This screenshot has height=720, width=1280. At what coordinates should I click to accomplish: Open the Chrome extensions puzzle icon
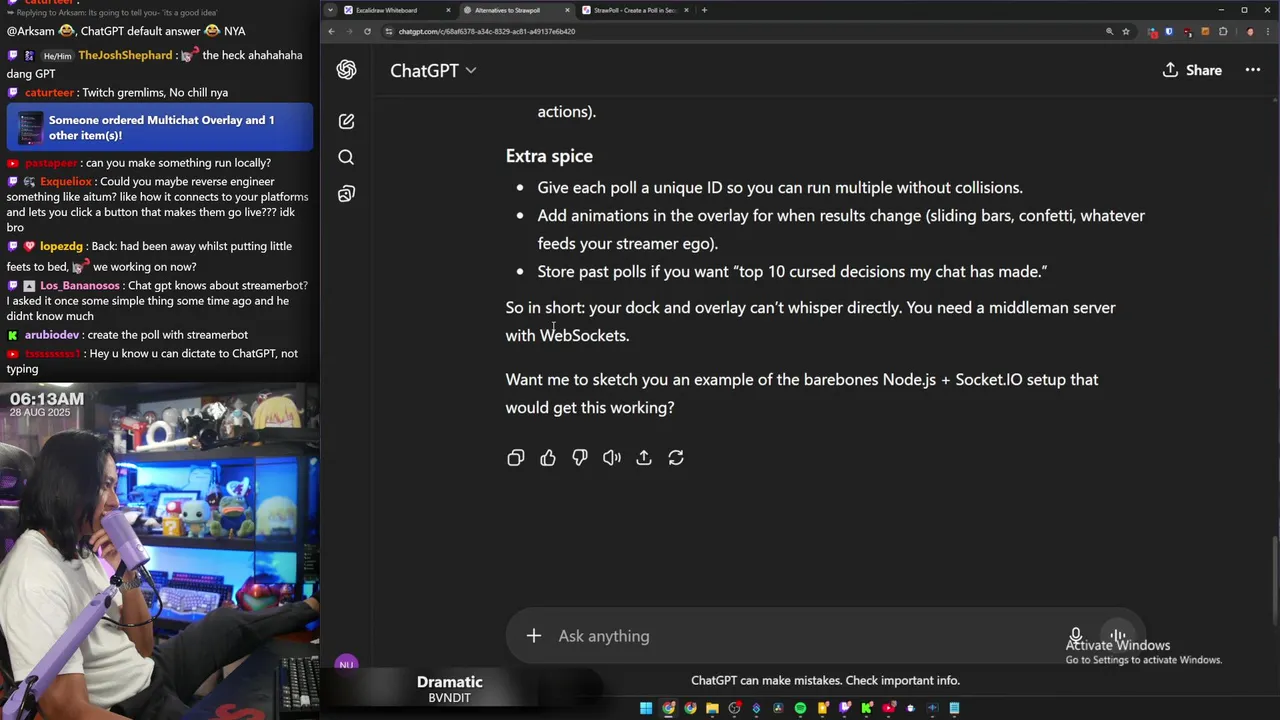(x=1223, y=31)
